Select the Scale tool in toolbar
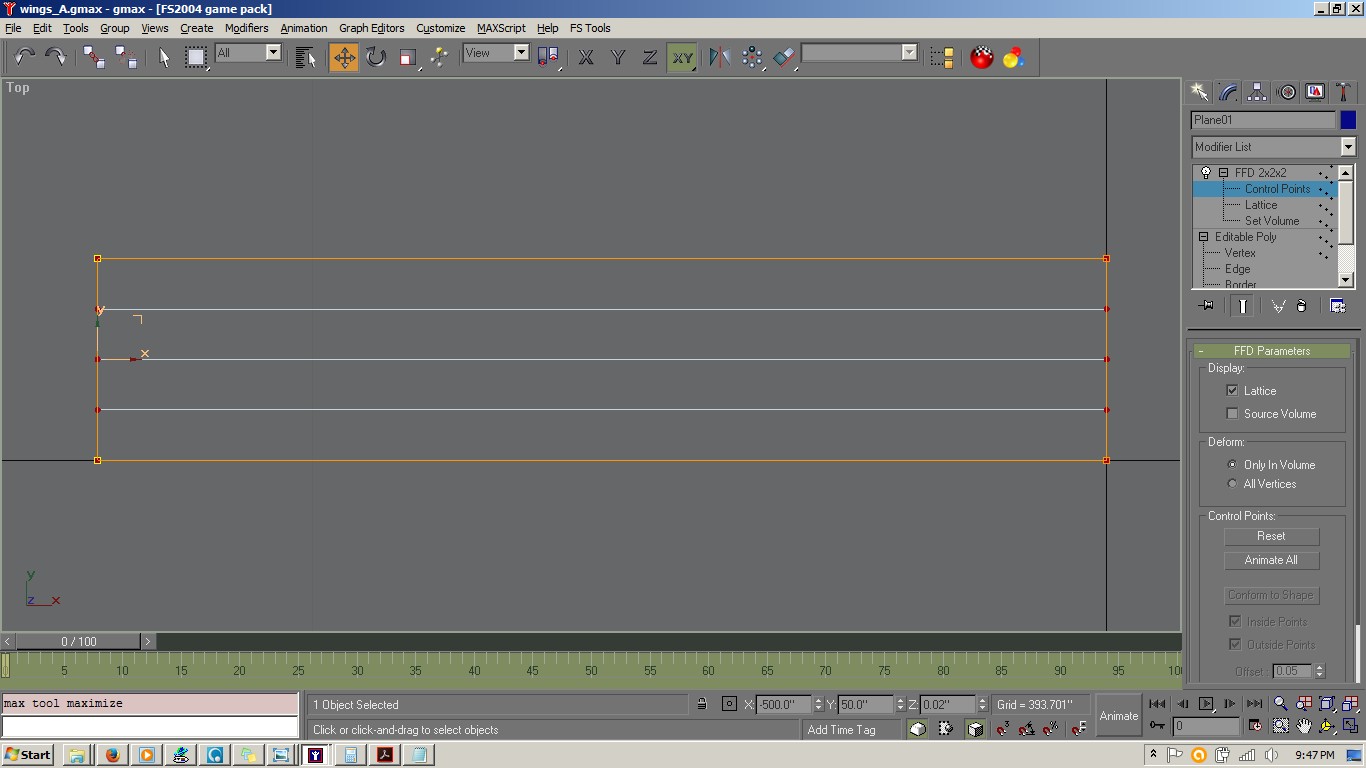Image resolution: width=1366 pixels, height=768 pixels. [407, 57]
